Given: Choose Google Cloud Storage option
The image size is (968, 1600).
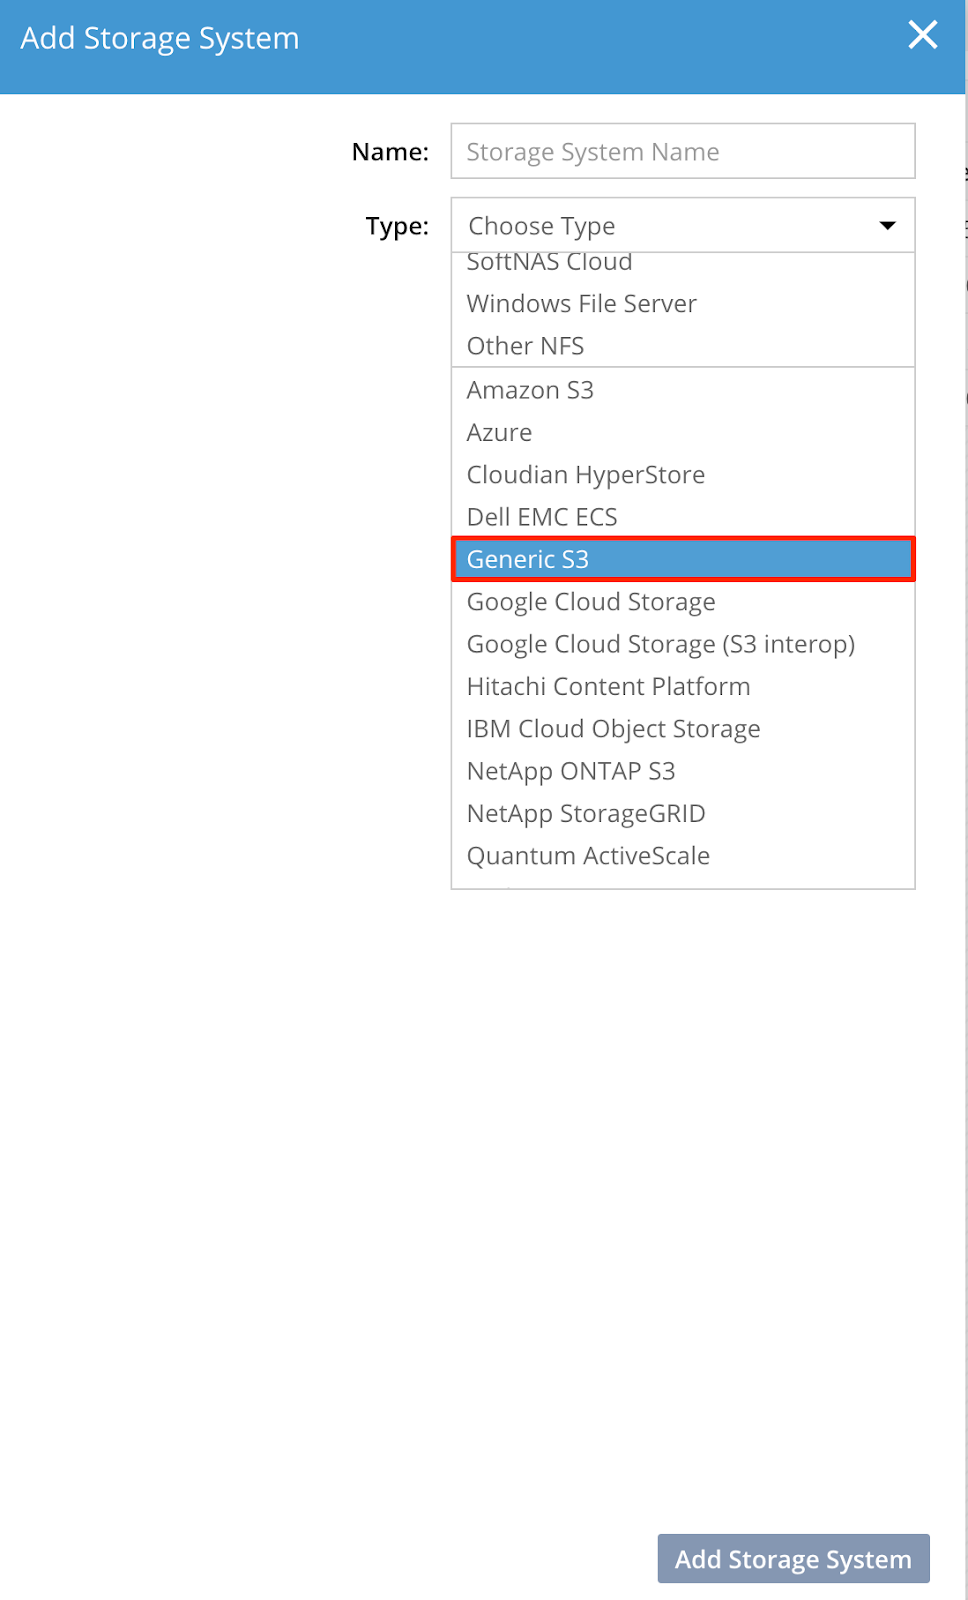Looking at the screenshot, I should click(x=590, y=602).
